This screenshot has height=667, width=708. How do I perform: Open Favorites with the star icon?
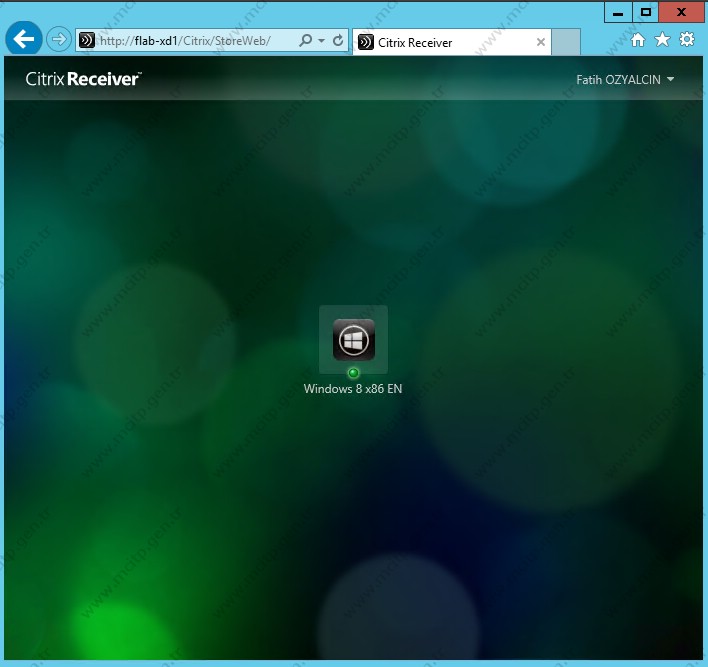point(662,40)
